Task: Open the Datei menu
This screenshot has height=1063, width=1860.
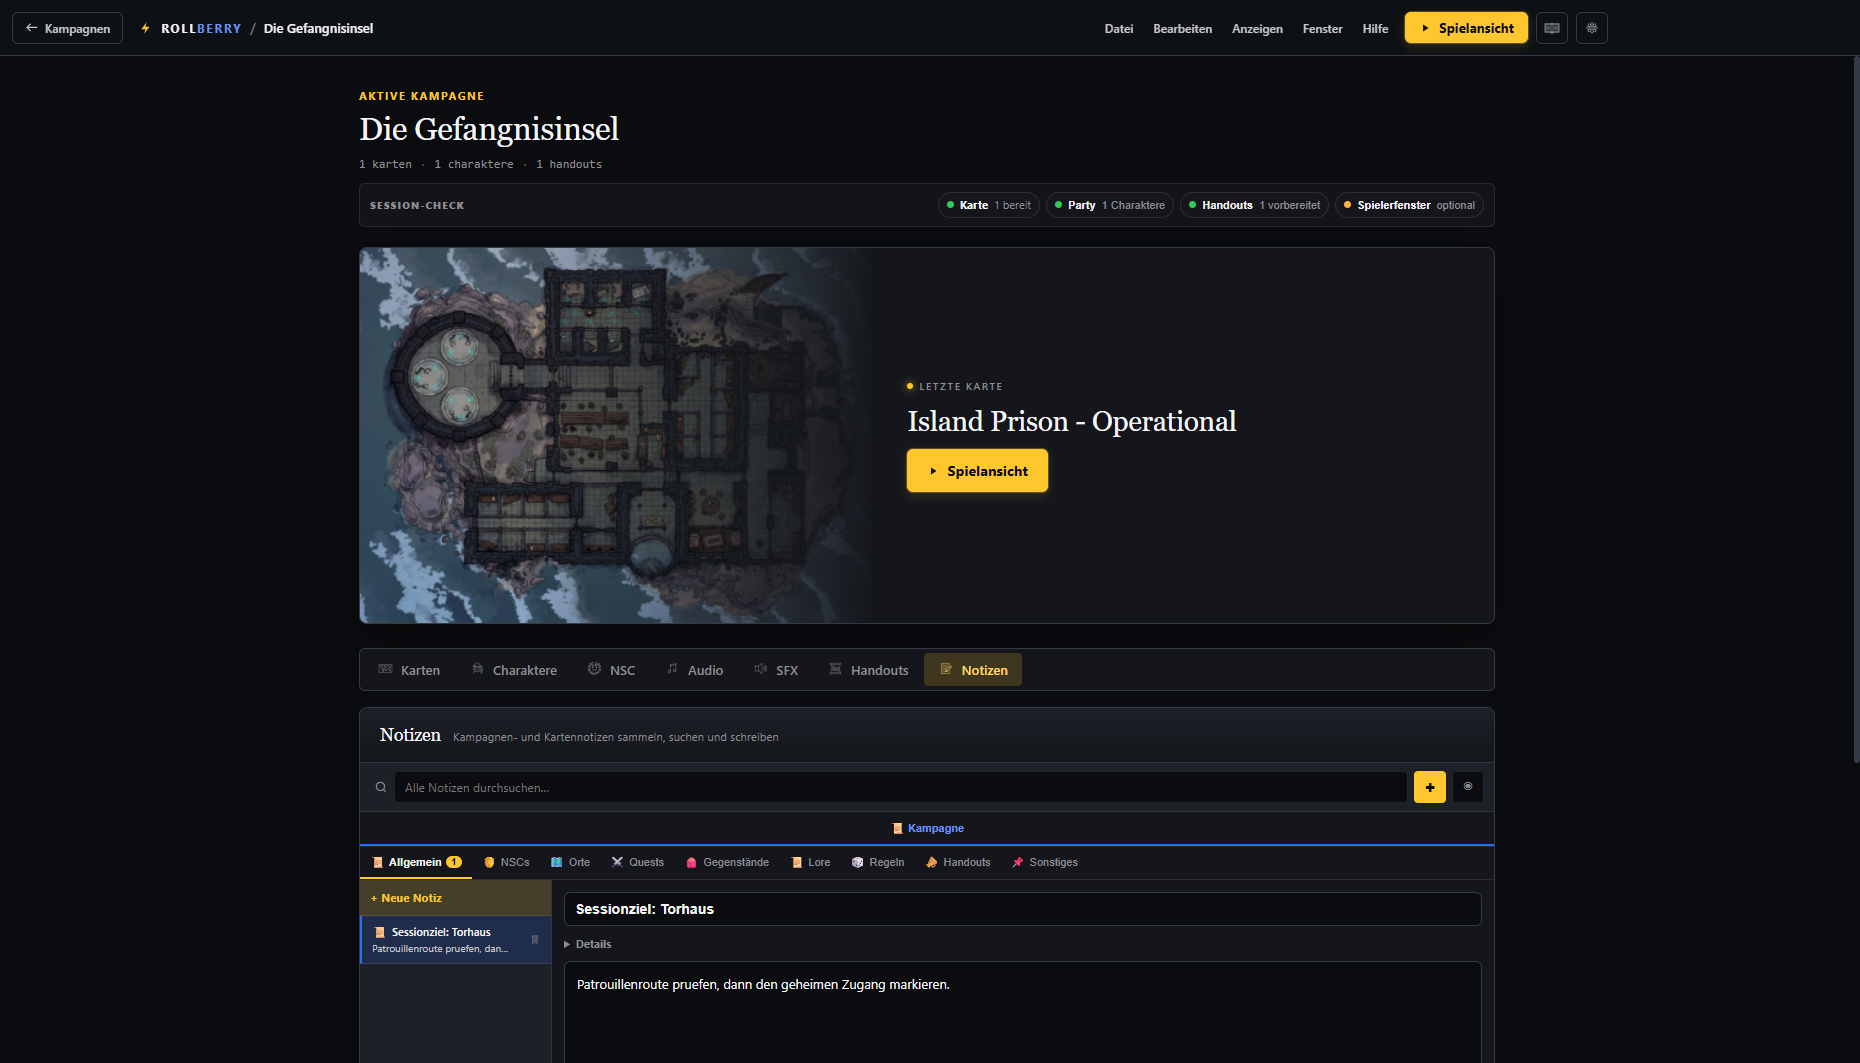Action: [1118, 28]
